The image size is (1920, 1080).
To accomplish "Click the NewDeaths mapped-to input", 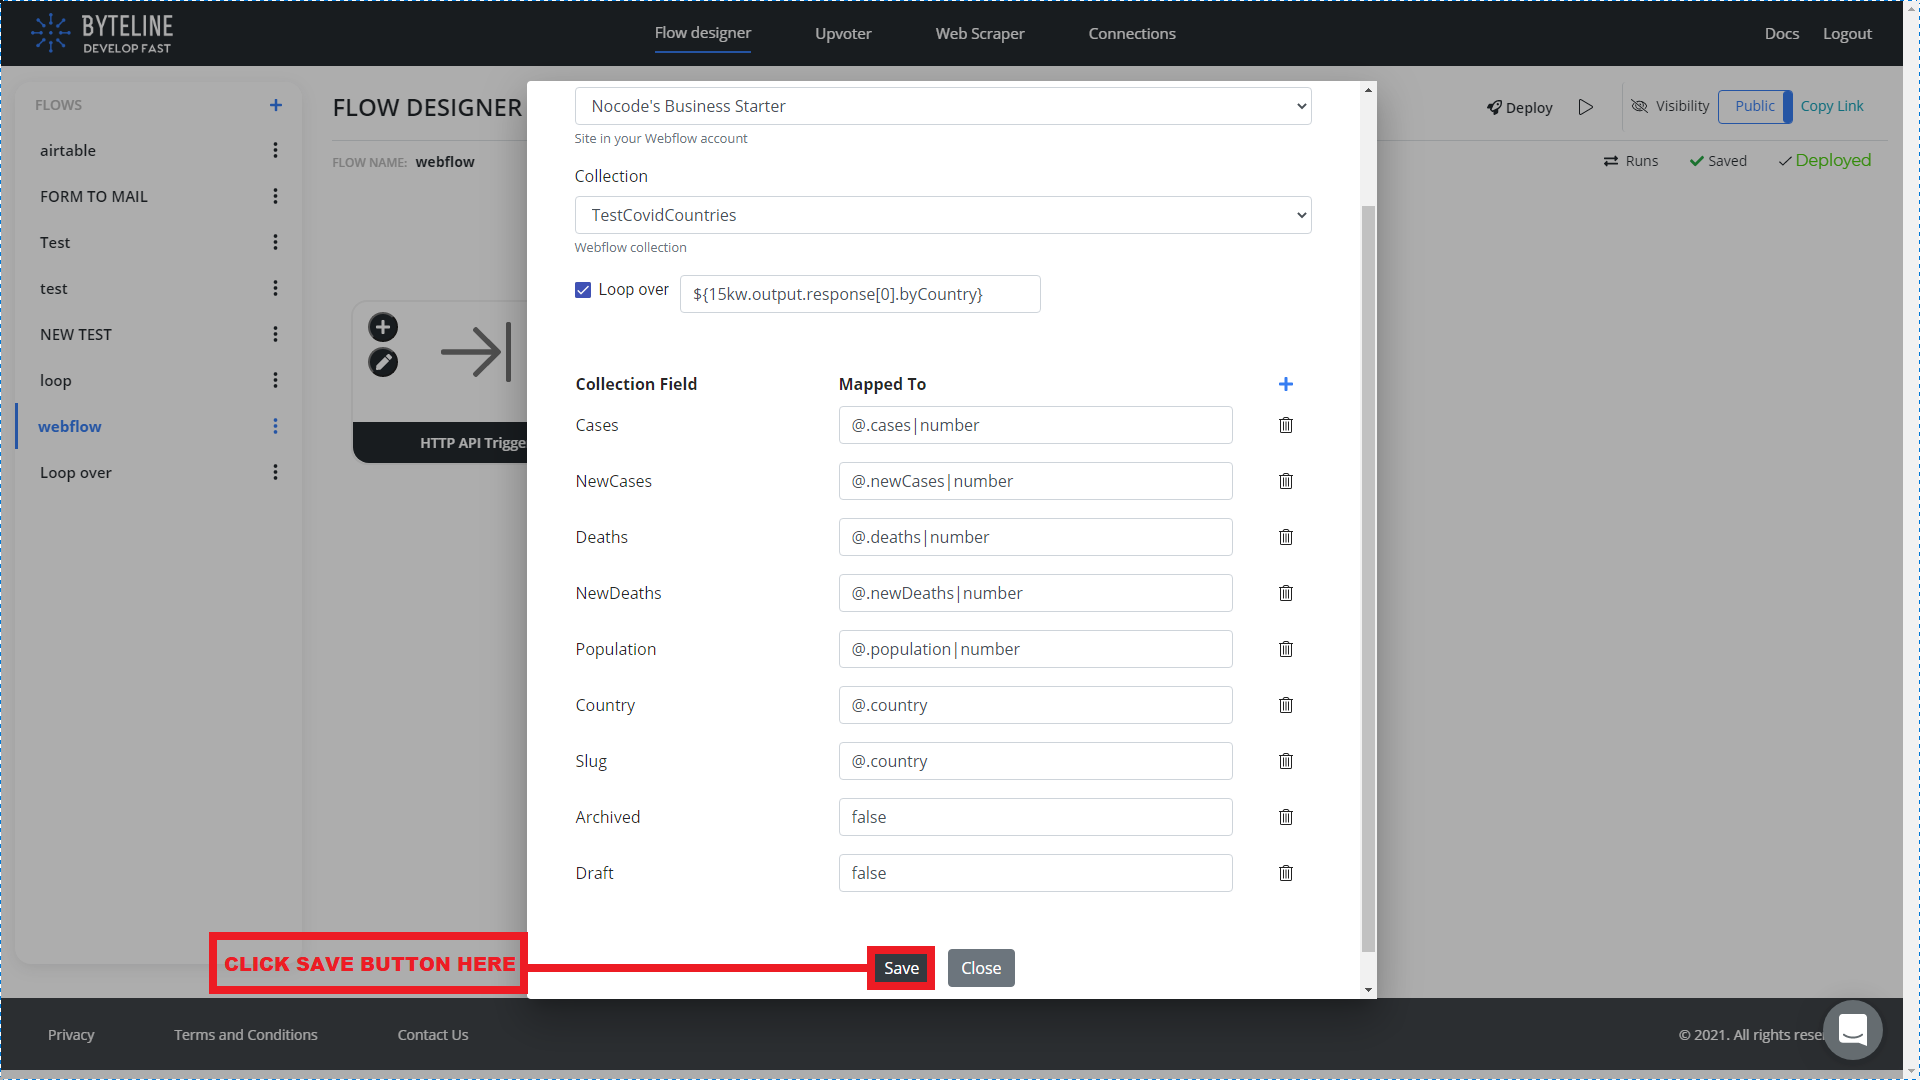I will 1035,593.
